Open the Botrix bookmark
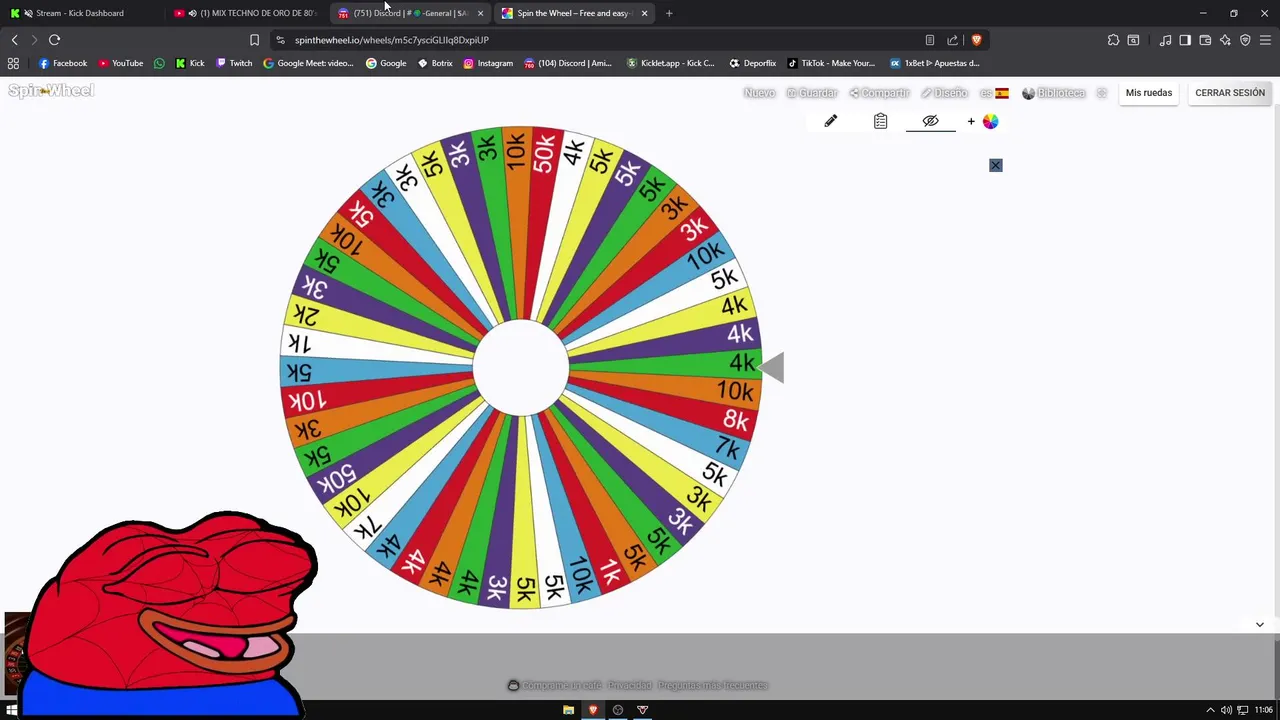The width and height of the screenshot is (1280, 720). (434, 63)
